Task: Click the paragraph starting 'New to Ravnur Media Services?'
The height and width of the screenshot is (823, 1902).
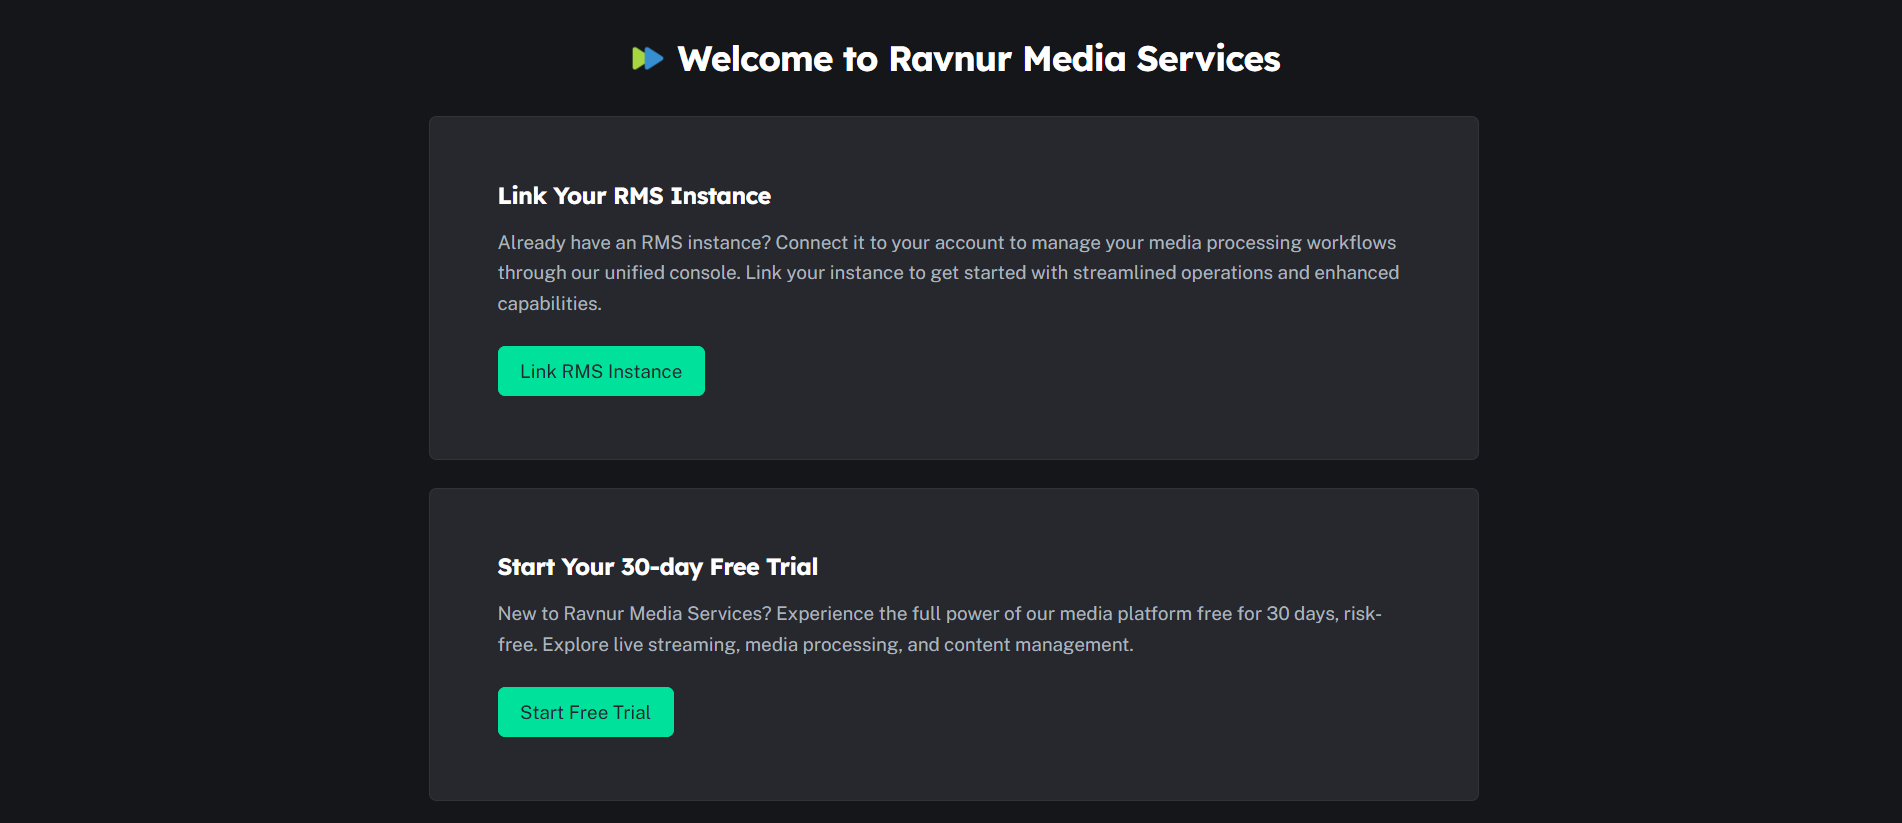Action: [x=940, y=629]
